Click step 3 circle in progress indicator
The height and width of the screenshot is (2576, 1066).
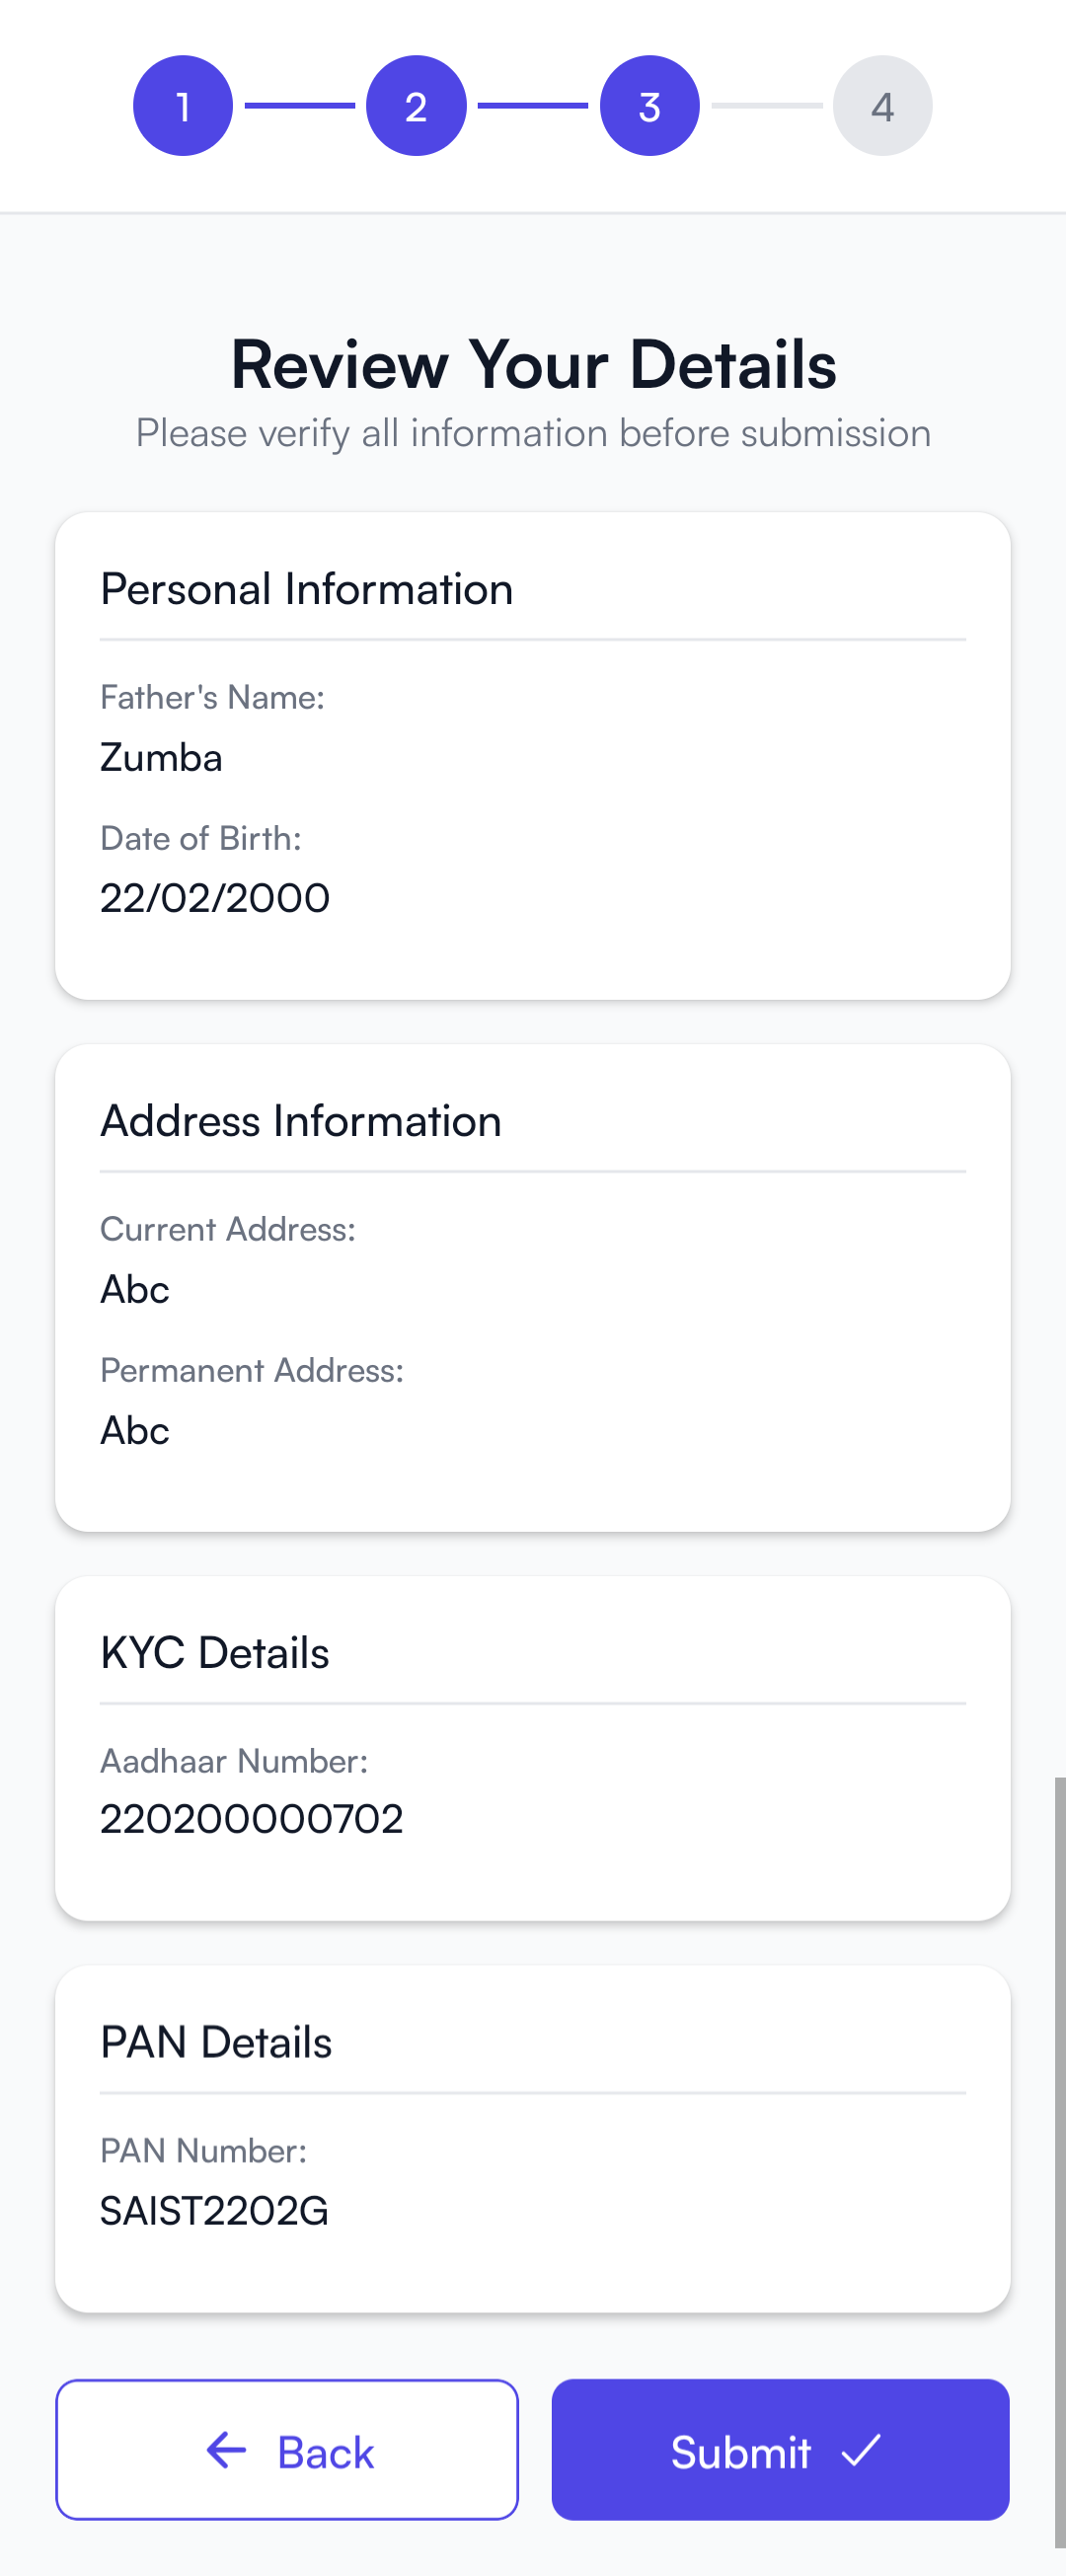(649, 106)
